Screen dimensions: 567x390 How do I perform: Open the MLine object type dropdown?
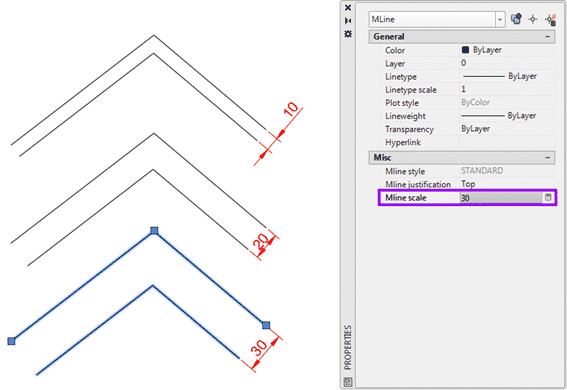(500, 19)
